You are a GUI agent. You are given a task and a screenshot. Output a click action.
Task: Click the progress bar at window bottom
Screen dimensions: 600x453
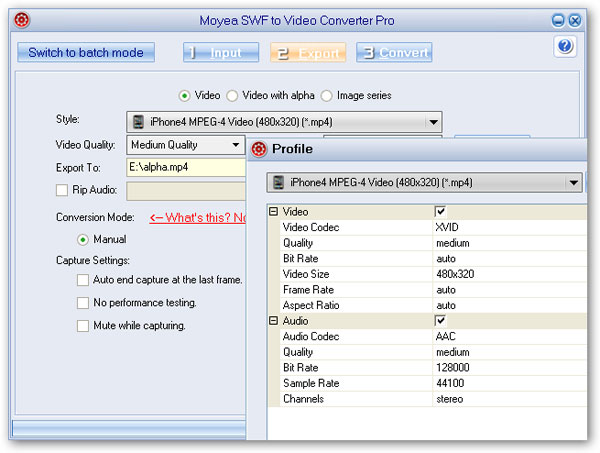pyautogui.click(x=129, y=428)
